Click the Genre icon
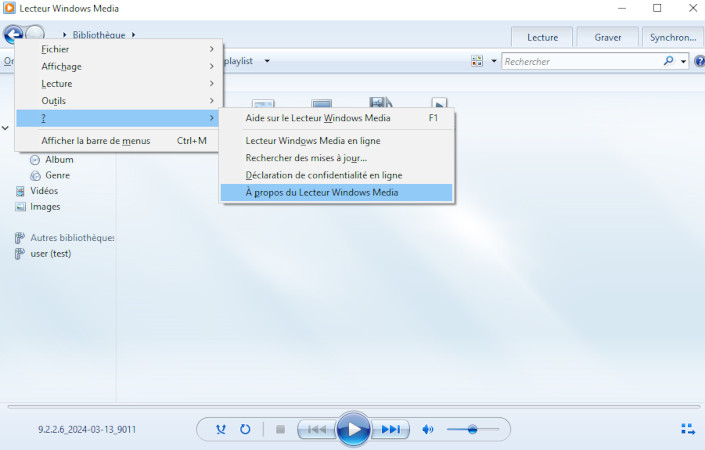The image size is (705, 450). (x=35, y=176)
